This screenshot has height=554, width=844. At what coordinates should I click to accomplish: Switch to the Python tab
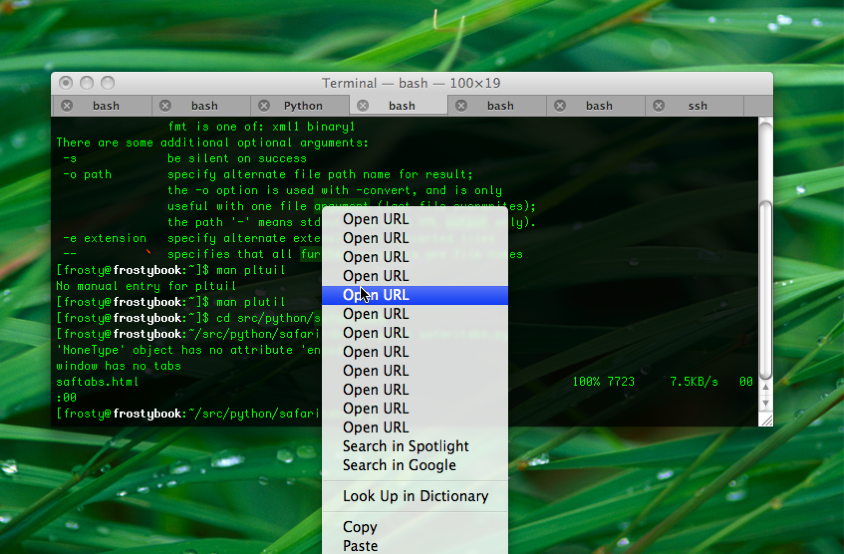coord(303,106)
